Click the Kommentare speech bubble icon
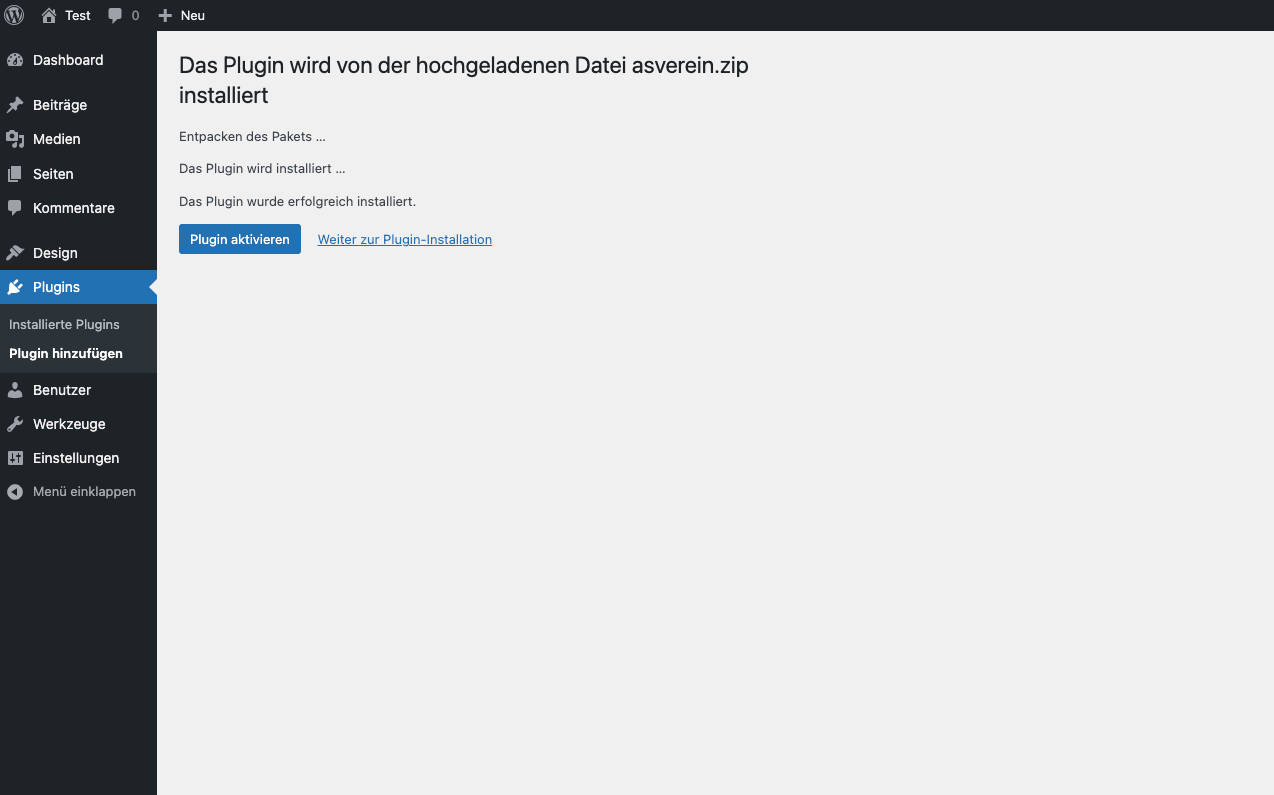This screenshot has height=795, width=1274. tap(15, 208)
